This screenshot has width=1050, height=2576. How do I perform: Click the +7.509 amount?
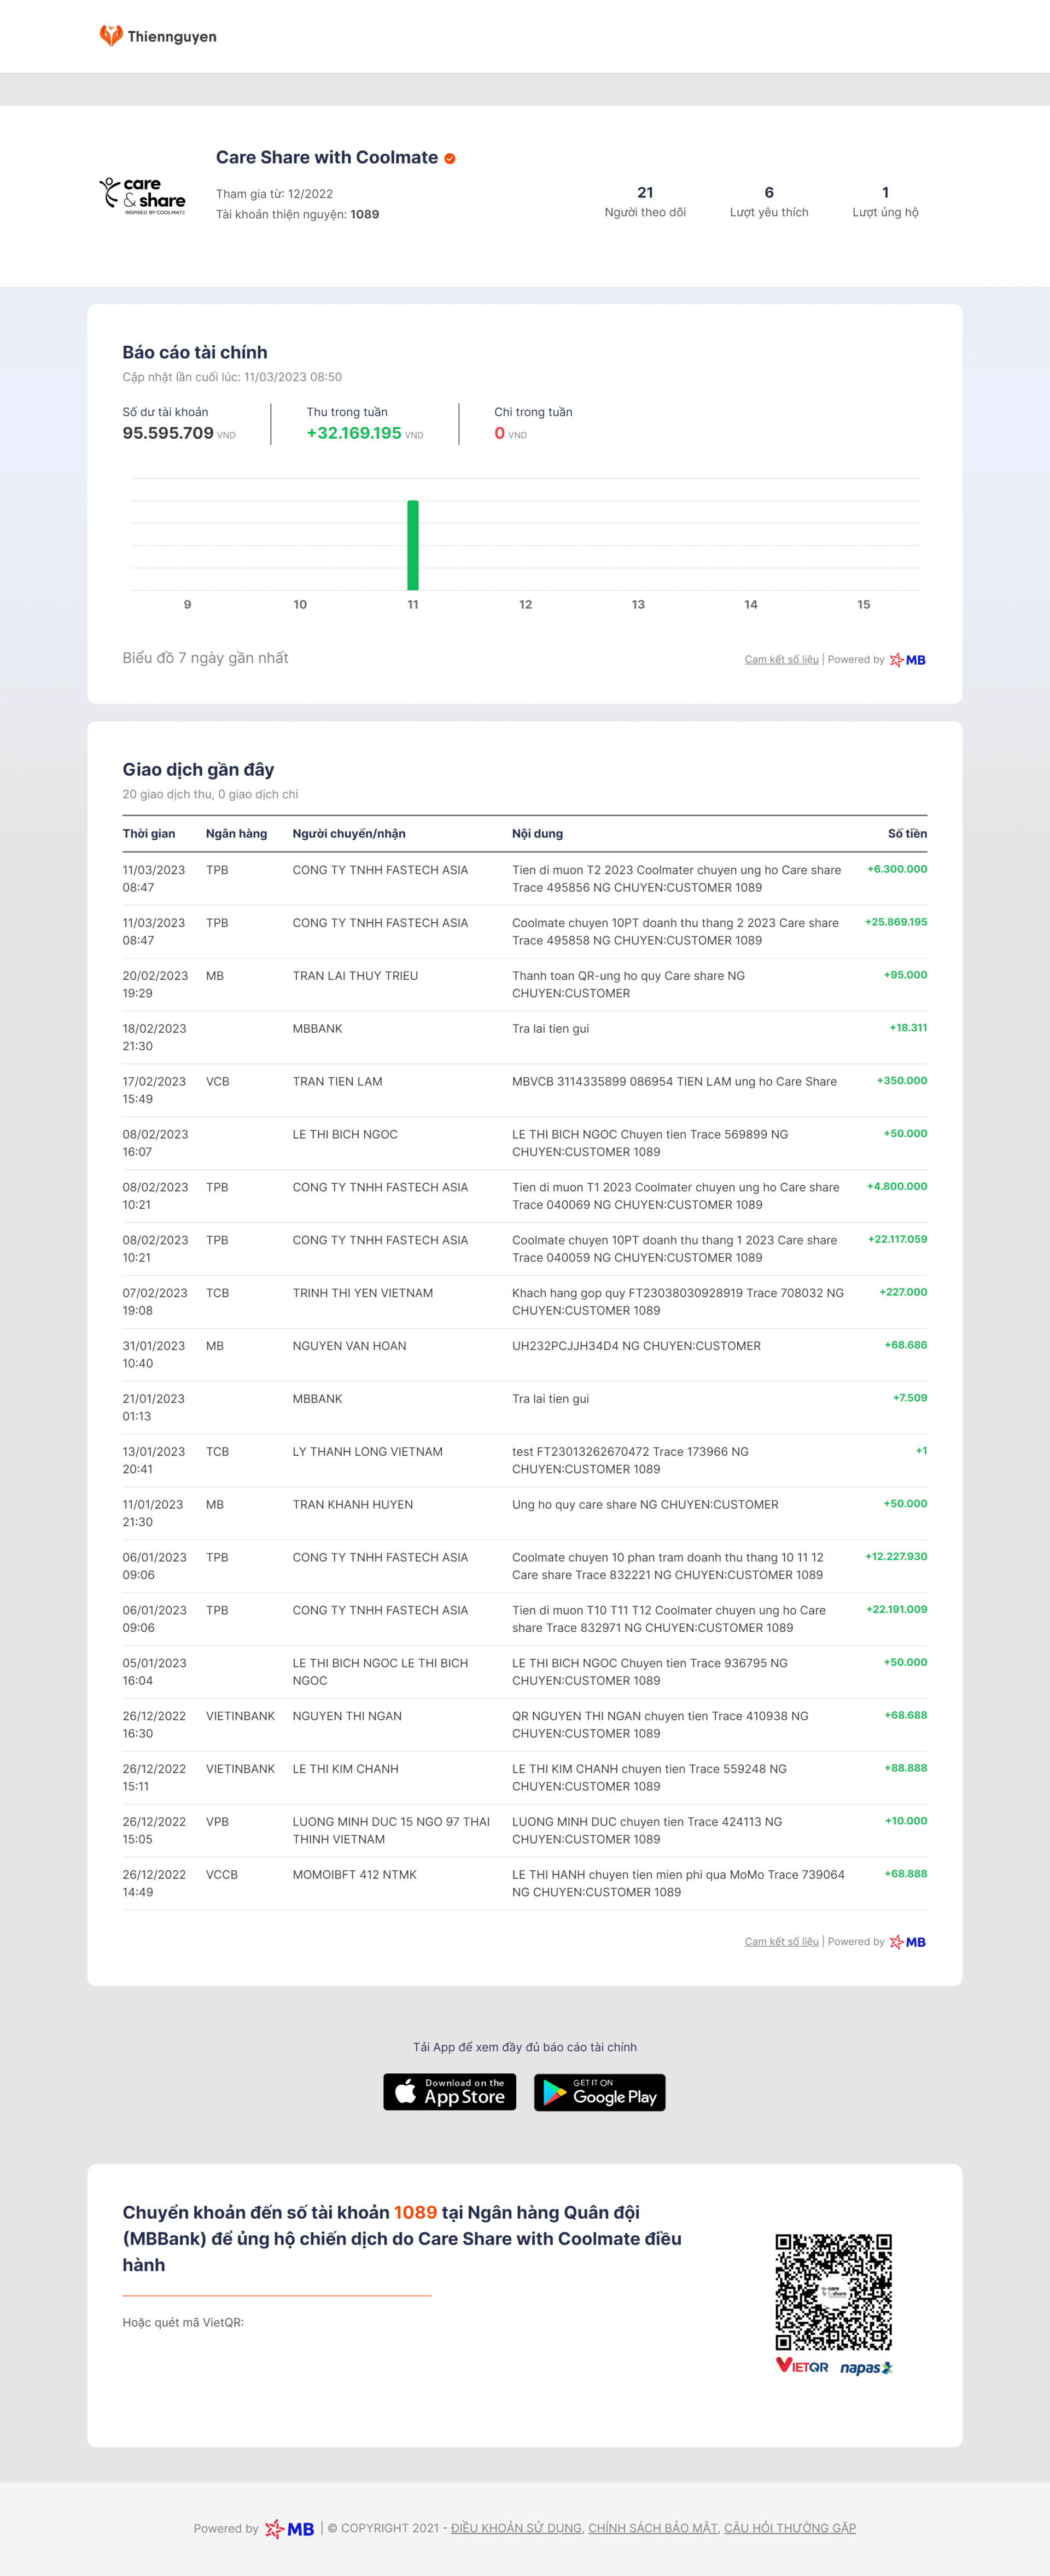910,1398
